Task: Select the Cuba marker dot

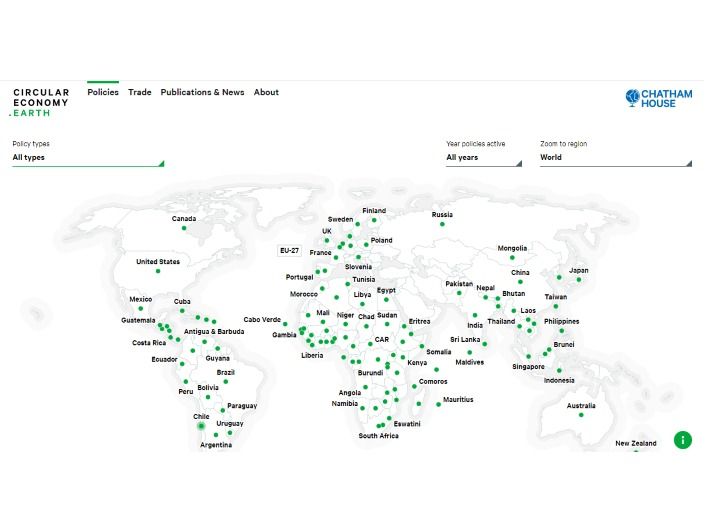Action: 183,313
